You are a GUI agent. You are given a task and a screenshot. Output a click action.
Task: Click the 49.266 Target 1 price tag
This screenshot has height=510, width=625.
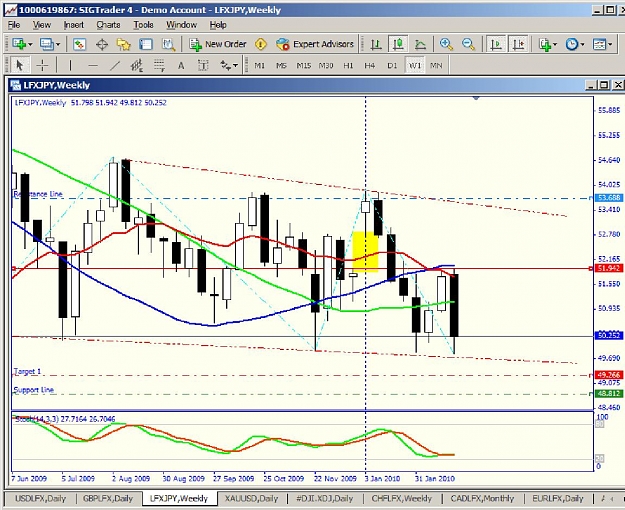point(608,375)
